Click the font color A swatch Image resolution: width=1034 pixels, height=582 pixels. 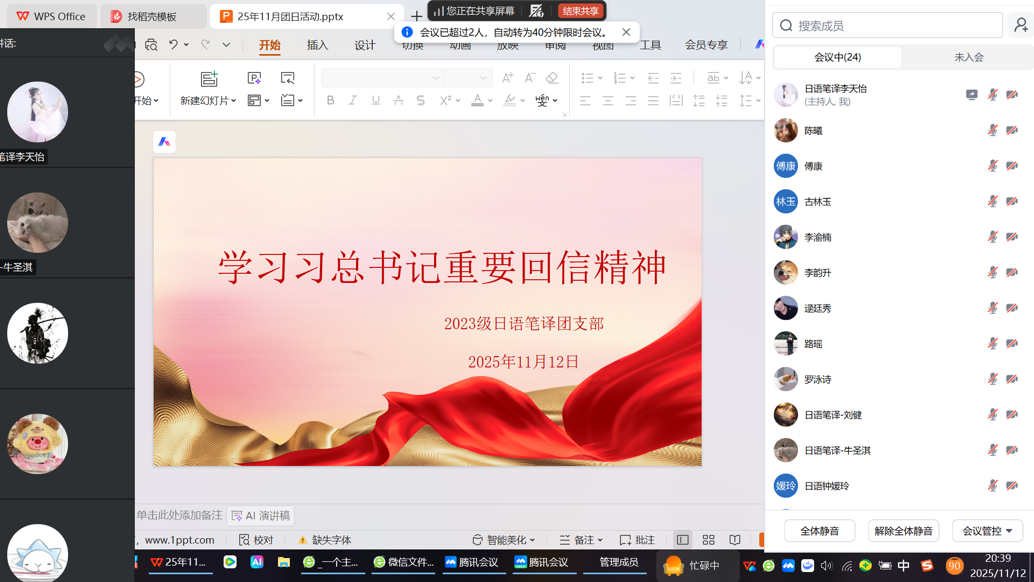pos(477,101)
